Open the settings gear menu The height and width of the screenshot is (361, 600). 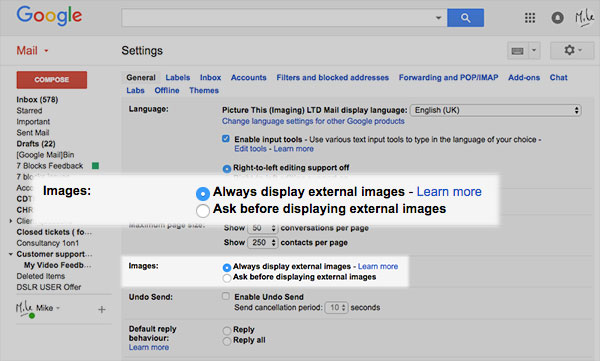(x=572, y=50)
